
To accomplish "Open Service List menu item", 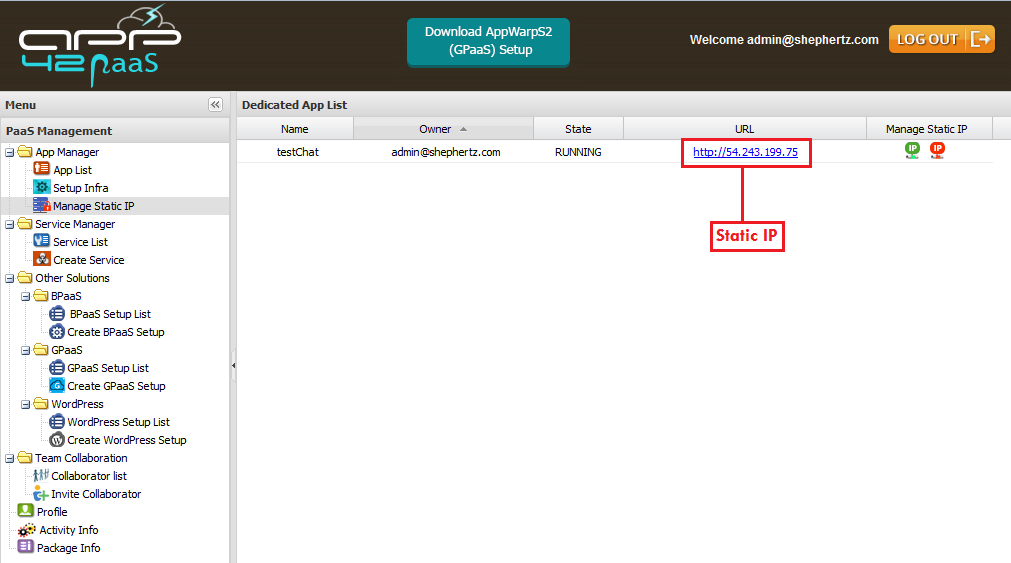I will [x=81, y=242].
